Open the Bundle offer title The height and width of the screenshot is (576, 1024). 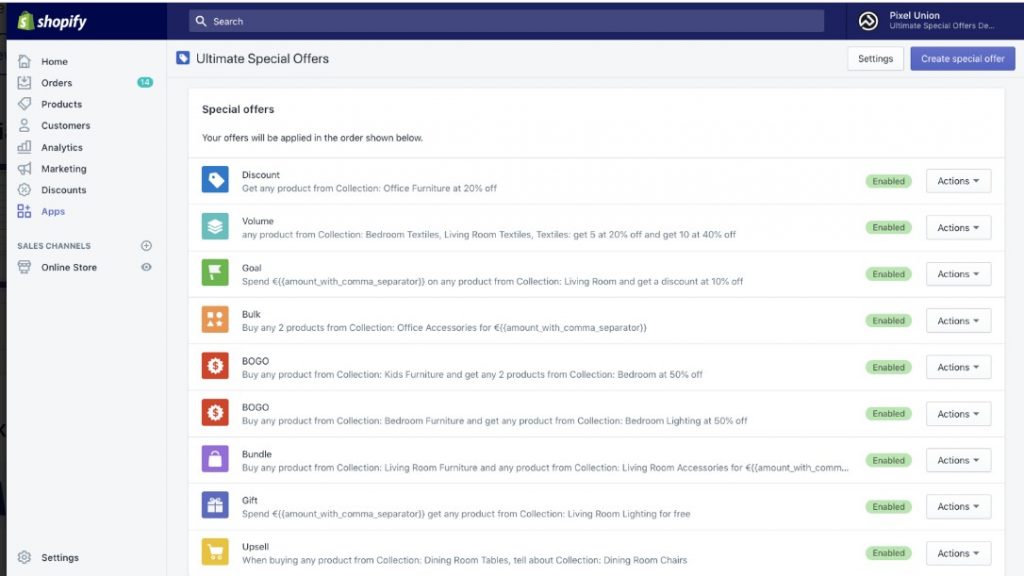point(257,454)
